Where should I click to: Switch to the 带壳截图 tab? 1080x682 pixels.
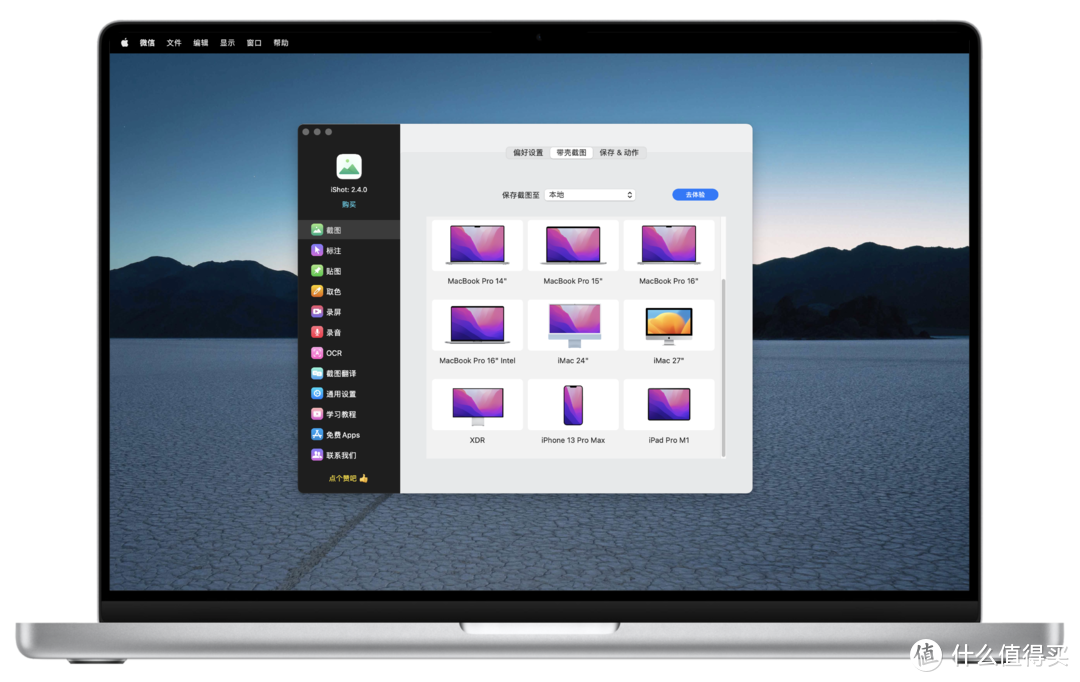(571, 152)
